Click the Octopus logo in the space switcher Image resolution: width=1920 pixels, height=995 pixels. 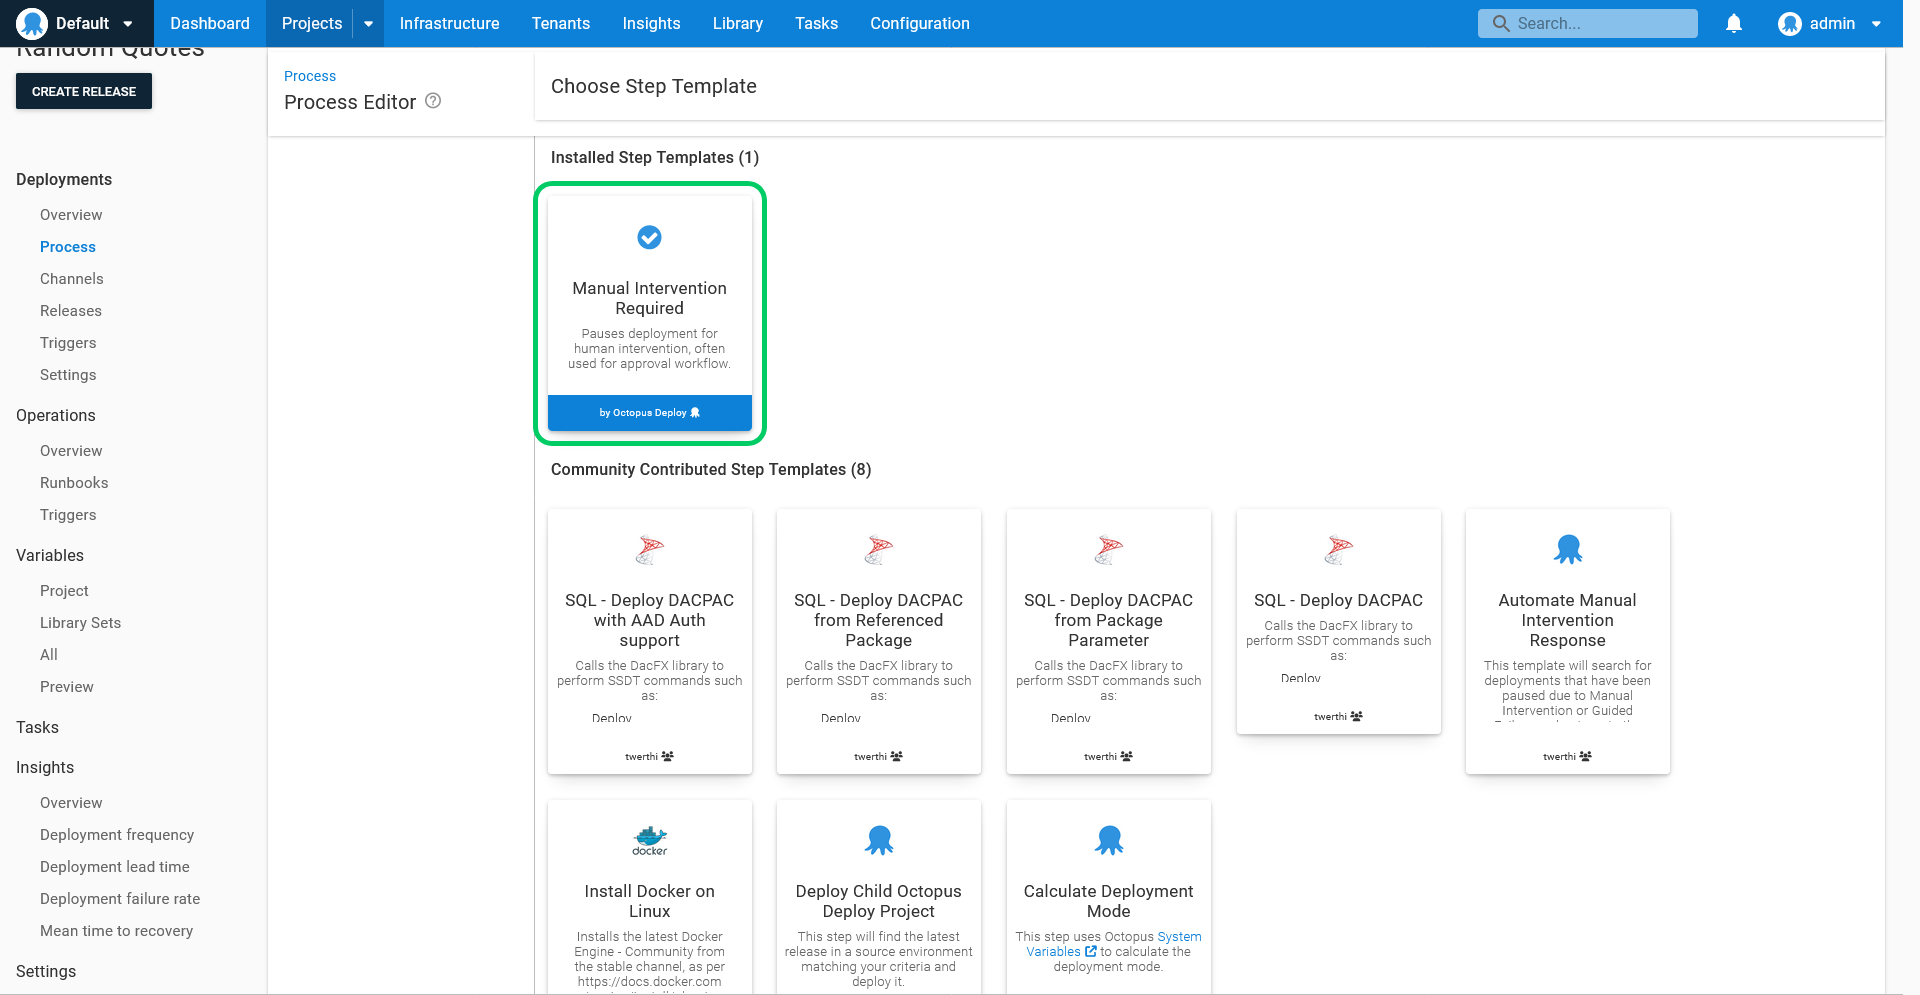32,23
